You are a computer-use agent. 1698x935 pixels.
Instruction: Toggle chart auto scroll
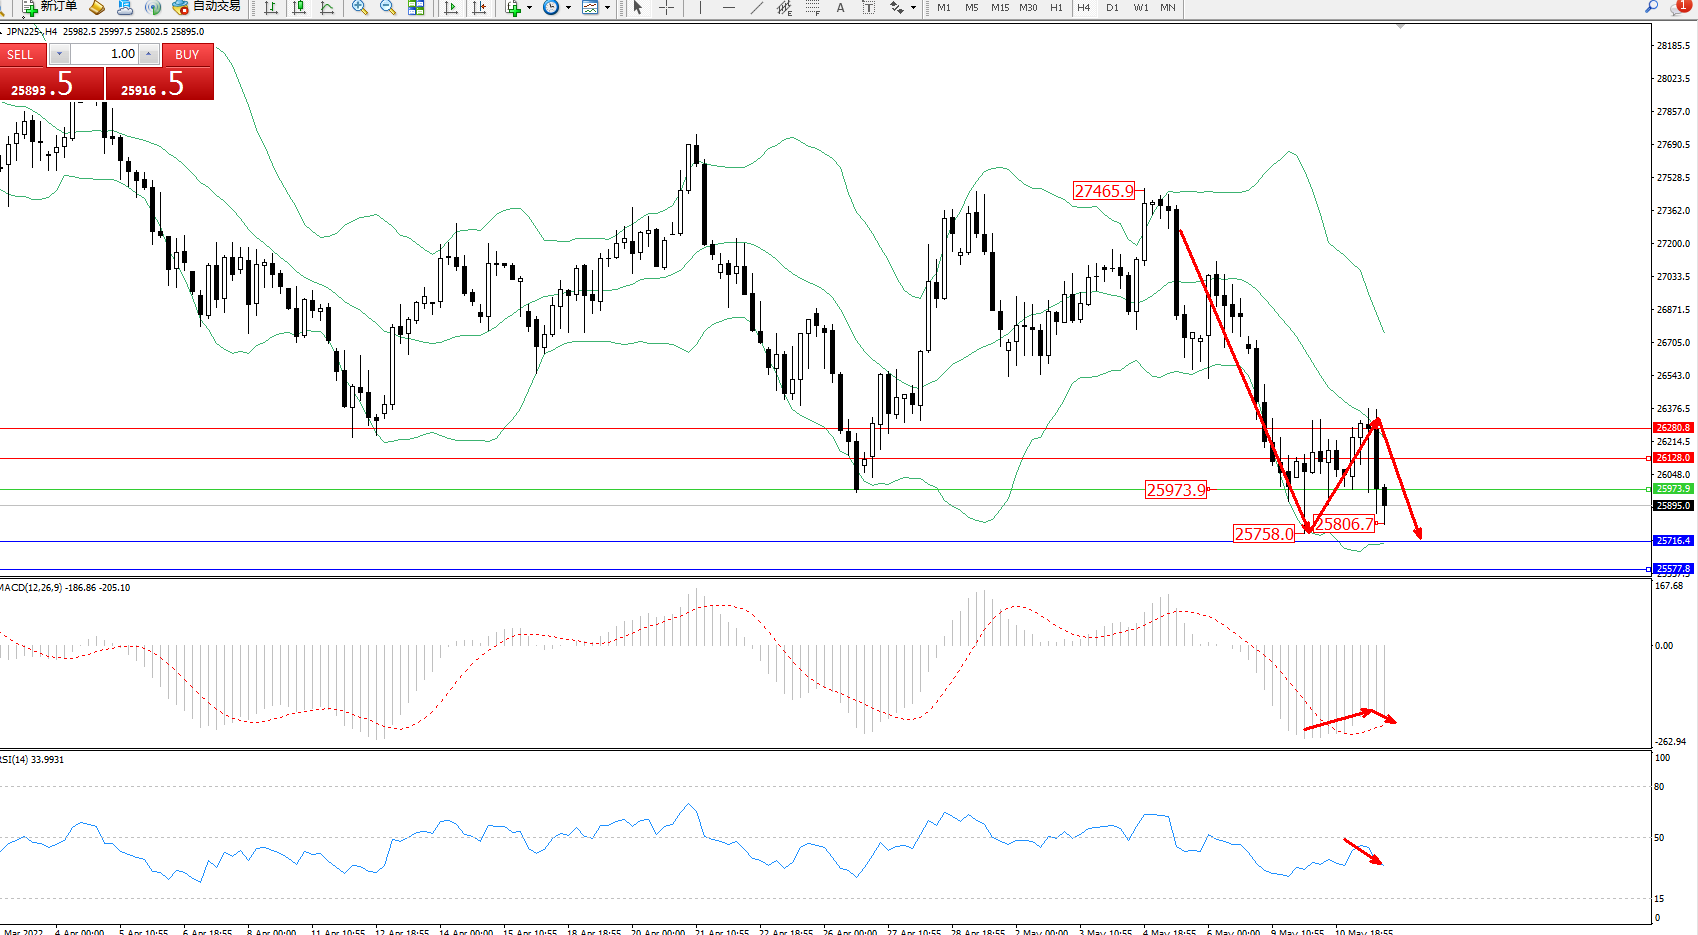(451, 8)
